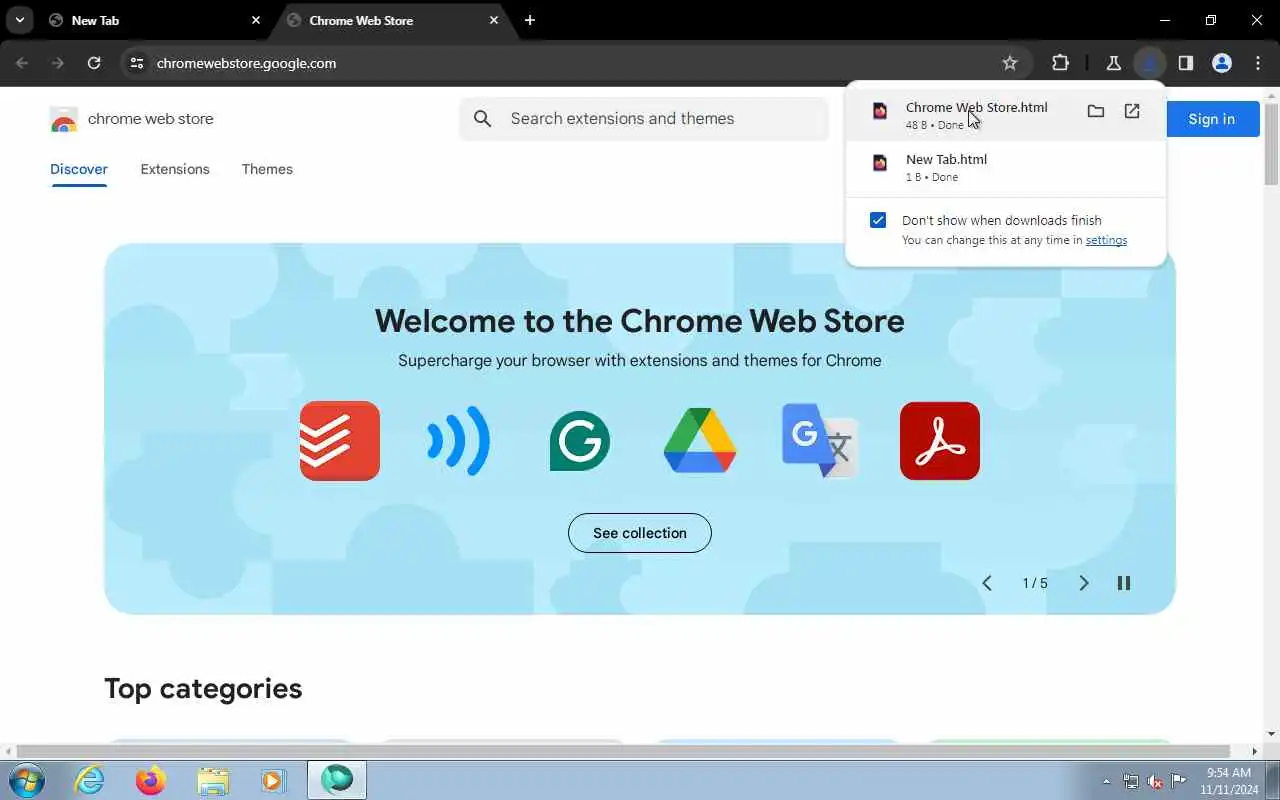Reload the current page
Viewport: 1280px width, 800px height.
click(94, 63)
